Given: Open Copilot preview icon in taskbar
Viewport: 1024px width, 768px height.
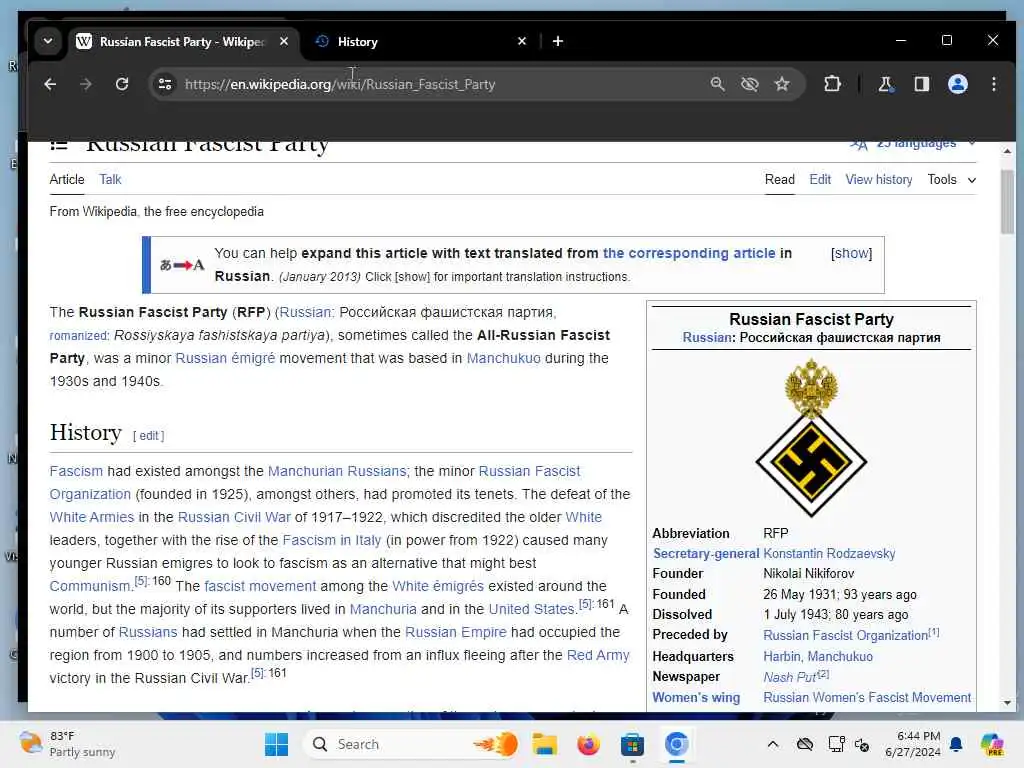Looking at the screenshot, I should coord(992,744).
